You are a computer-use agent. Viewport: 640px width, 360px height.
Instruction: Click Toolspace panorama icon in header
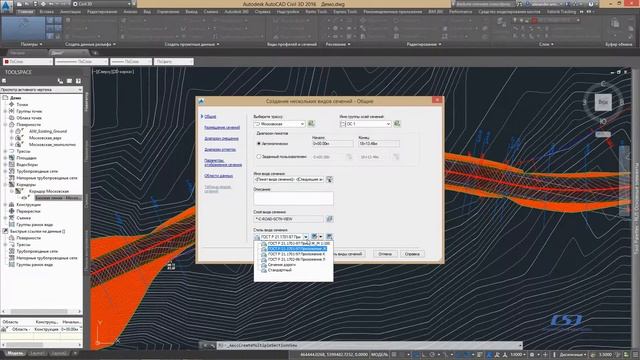pyautogui.click(x=69, y=81)
